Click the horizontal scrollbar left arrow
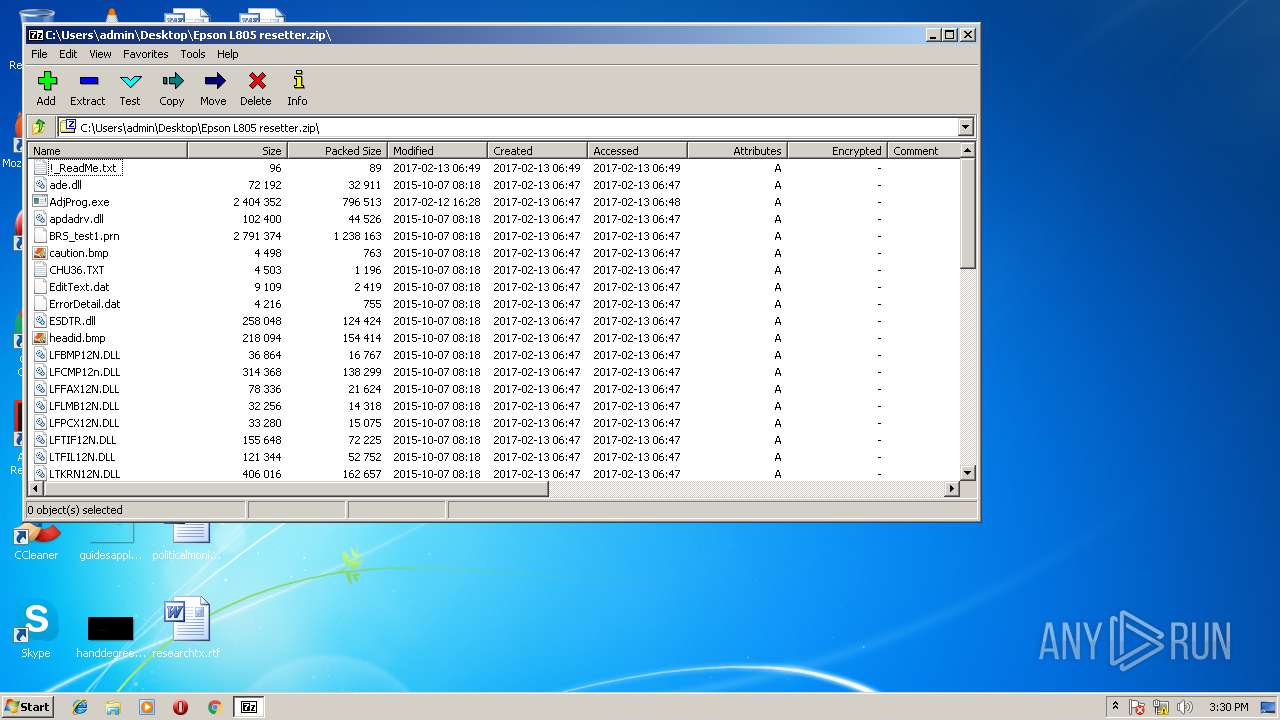The width and height of the screenshot is (1280, 720). tap(37, 489)
